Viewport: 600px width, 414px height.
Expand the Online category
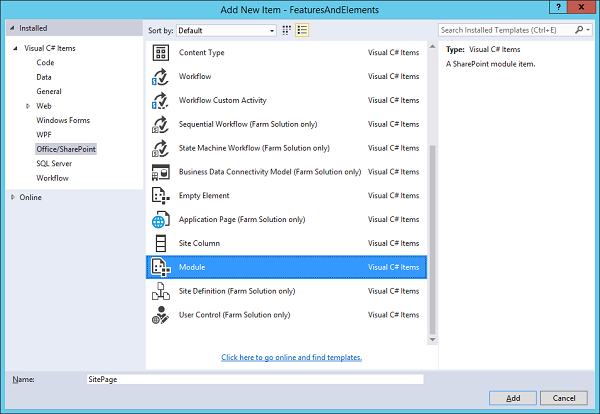pyautogui.click(x=13, y=197)
